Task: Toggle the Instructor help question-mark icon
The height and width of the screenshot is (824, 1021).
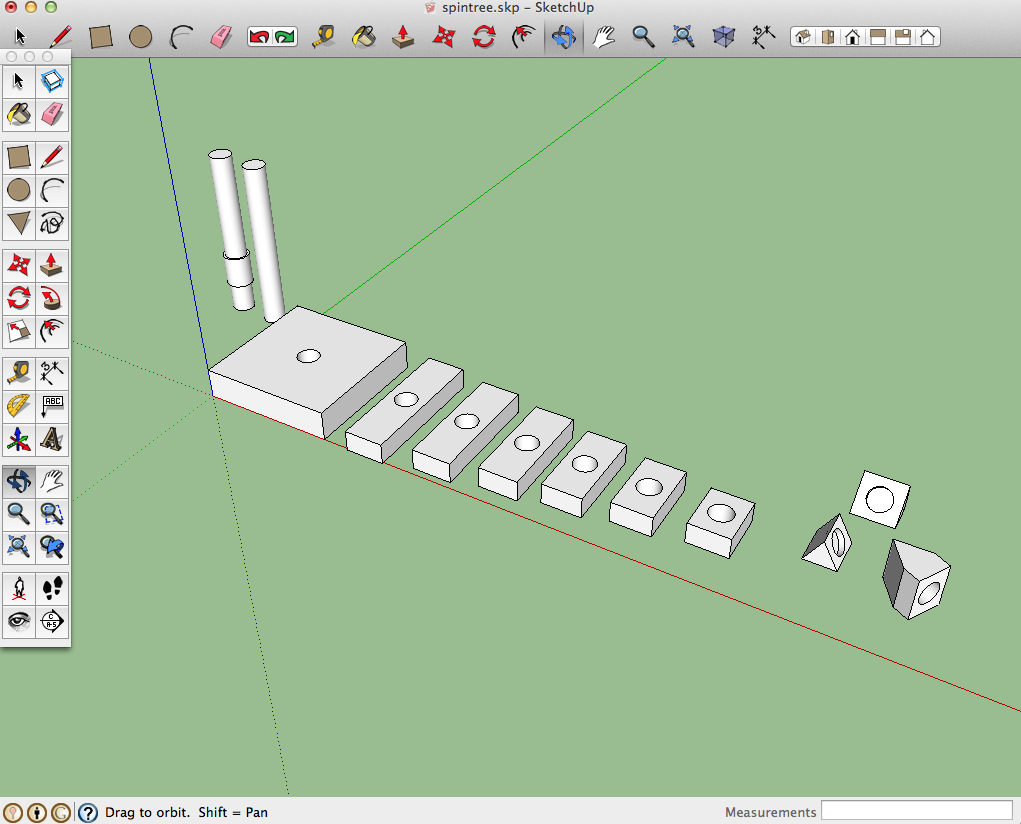Action: pos(88,813)
